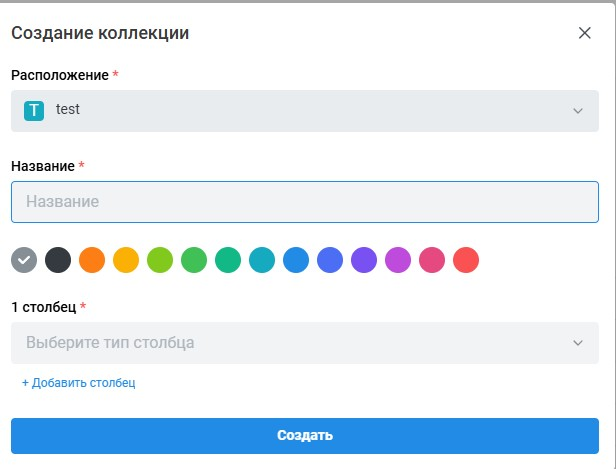Viewport: 616px width, 469px height.
Task: Click the teal T workspace icon
Action: pos(34,110)
